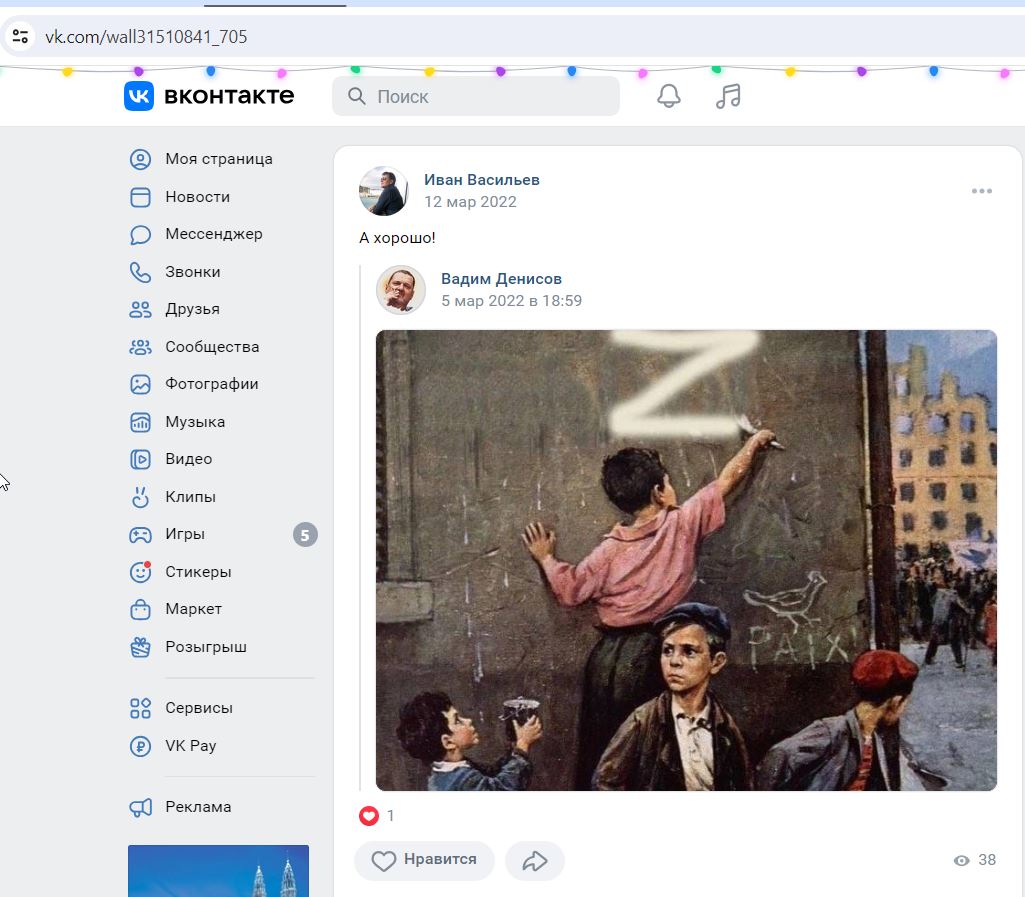
Task: Click the Фотографии picture icon
Action: point(140,384)
